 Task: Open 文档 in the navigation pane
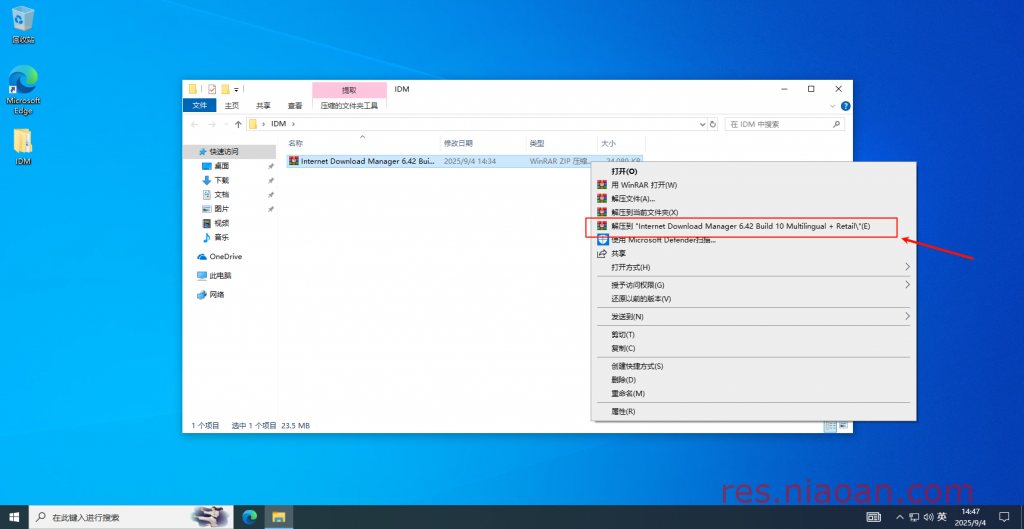pyautogui.click(x=221, y=195)
